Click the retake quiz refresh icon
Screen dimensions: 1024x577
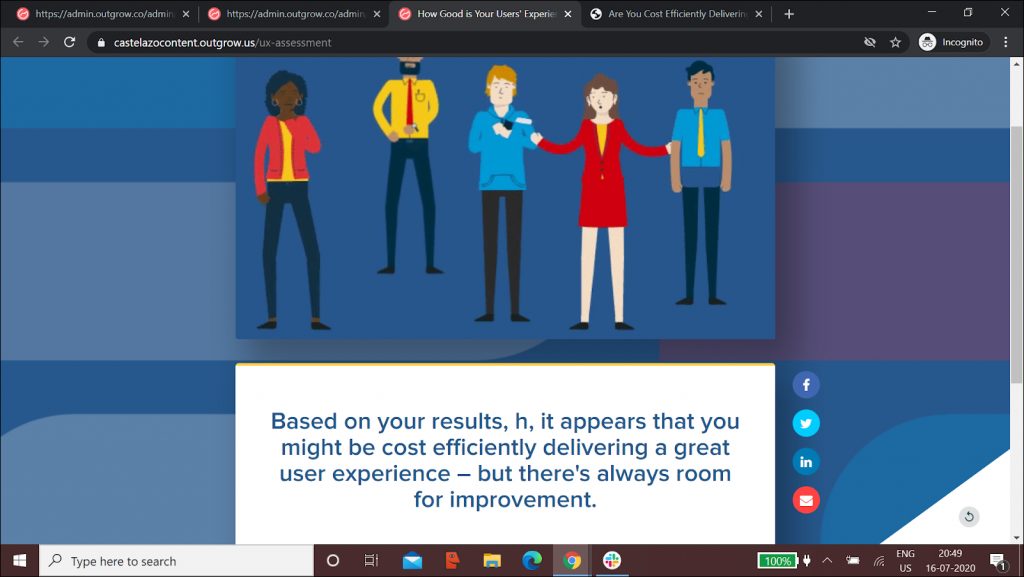click(968, 517)
